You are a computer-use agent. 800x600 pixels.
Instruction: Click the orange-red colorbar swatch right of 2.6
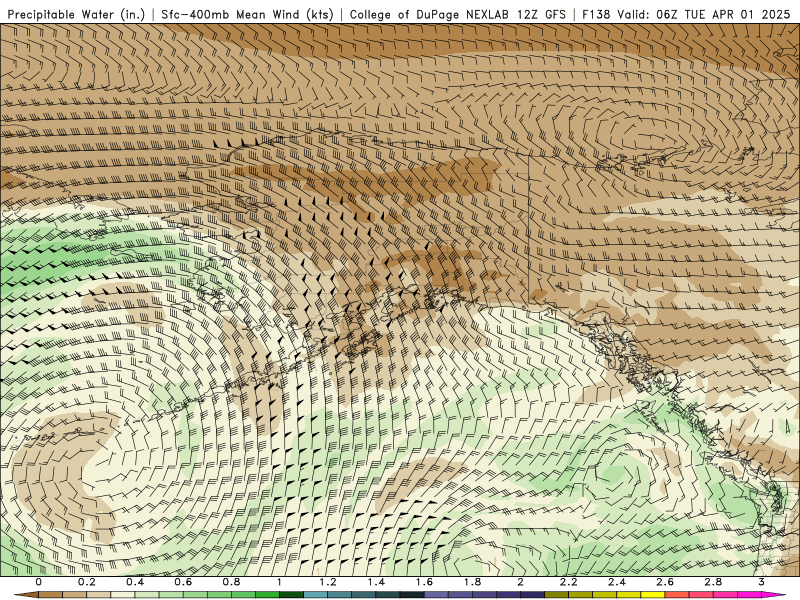(677, 595)
